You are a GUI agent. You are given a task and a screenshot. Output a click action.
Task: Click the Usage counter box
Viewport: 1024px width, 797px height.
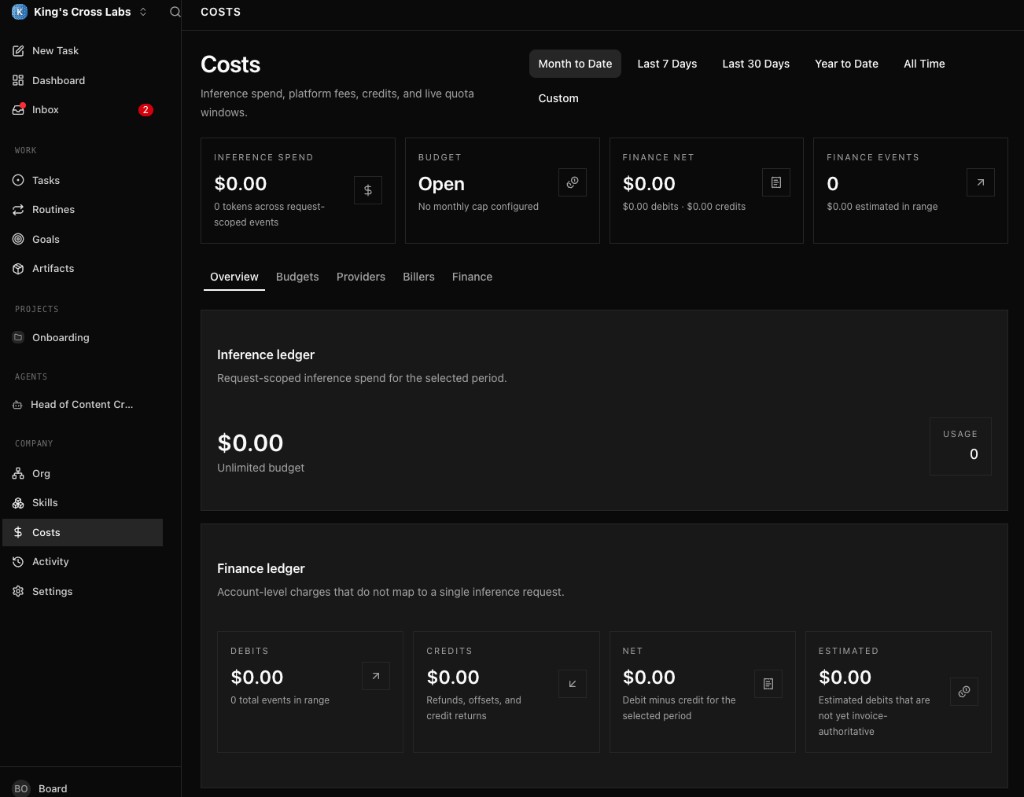[960, 446]
